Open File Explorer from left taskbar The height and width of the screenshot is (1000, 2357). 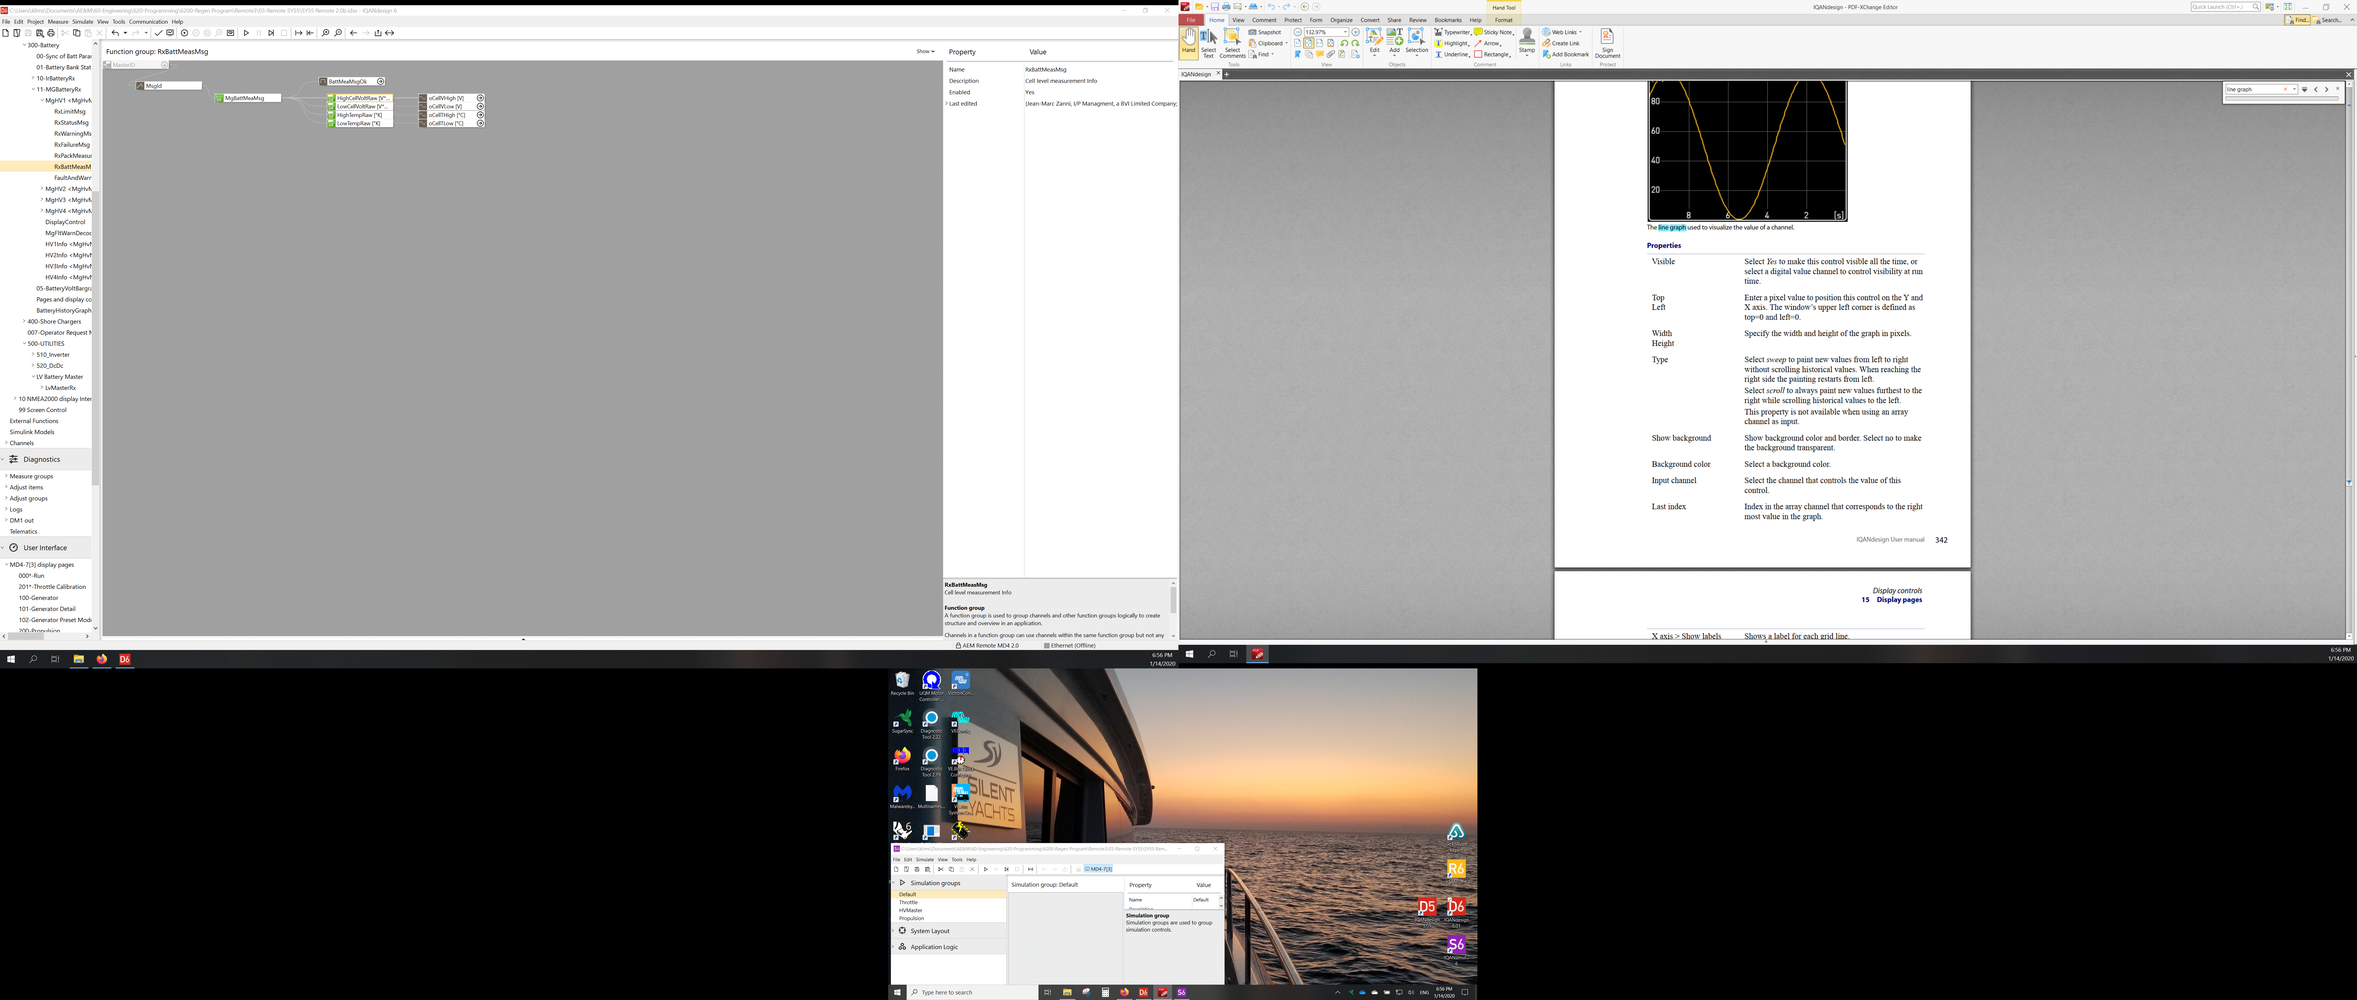[x=78, y=659]
